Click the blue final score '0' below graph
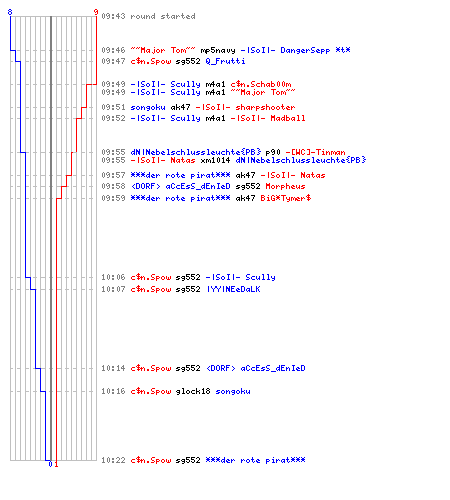Image resolution: width=450 pixels, height=500 pixels. pyautogui.click(x=50, y=464)
